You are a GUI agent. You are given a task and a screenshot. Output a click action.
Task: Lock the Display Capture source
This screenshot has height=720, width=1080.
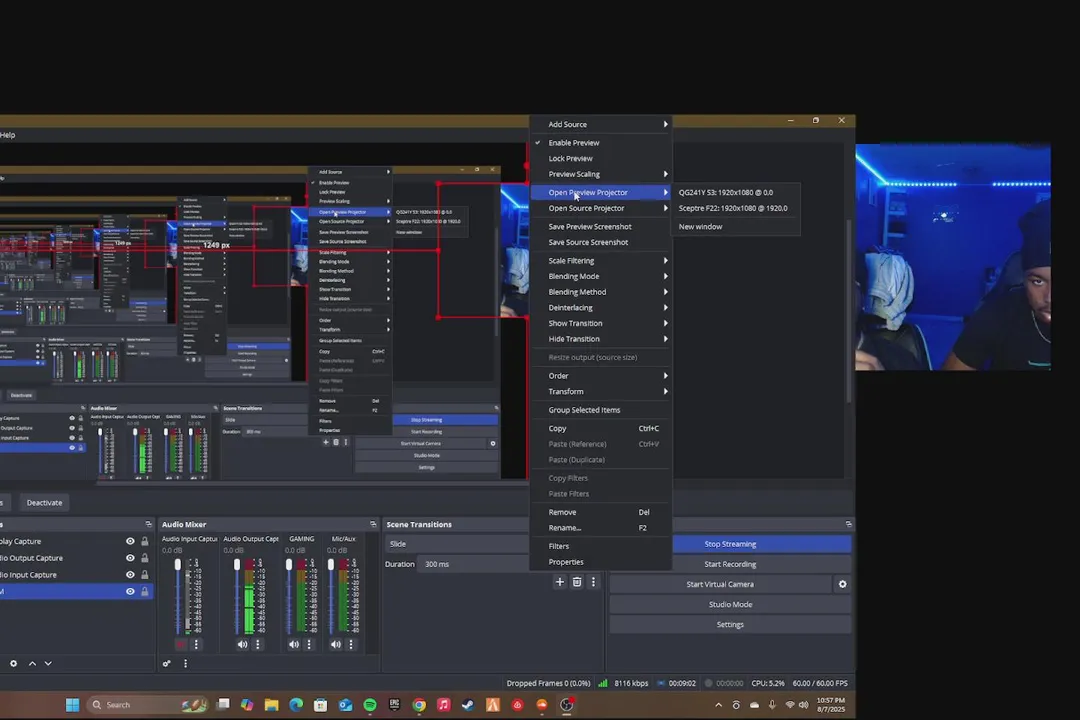(x=145, y=542)
